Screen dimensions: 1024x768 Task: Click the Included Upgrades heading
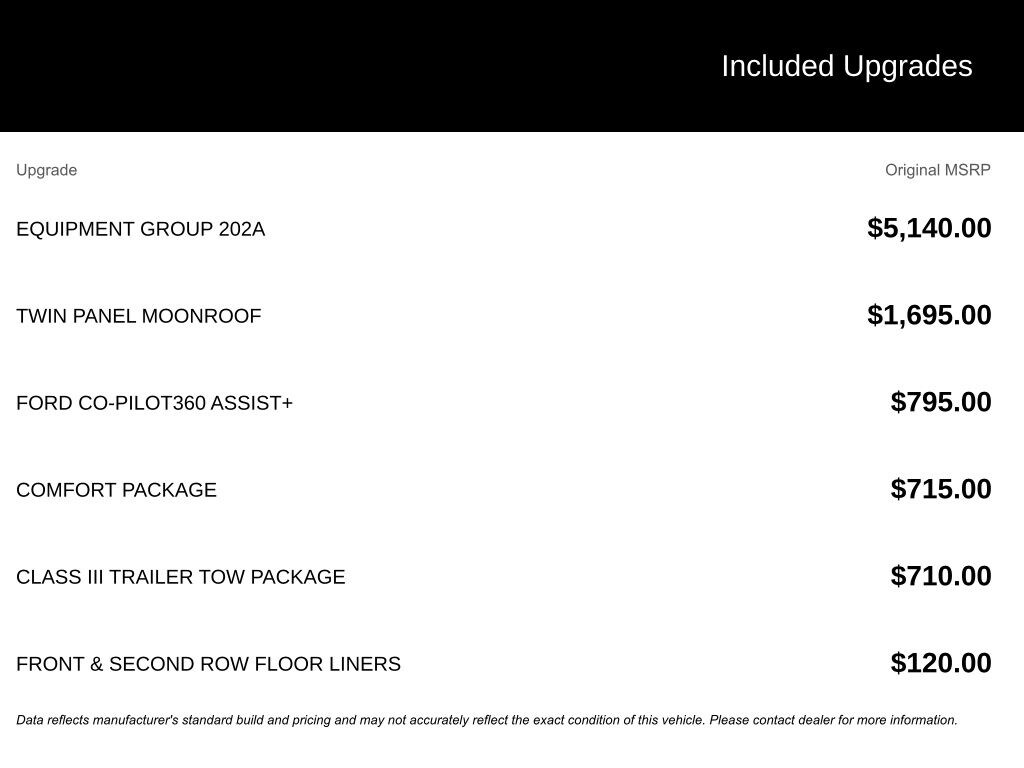tap(846, 66)
